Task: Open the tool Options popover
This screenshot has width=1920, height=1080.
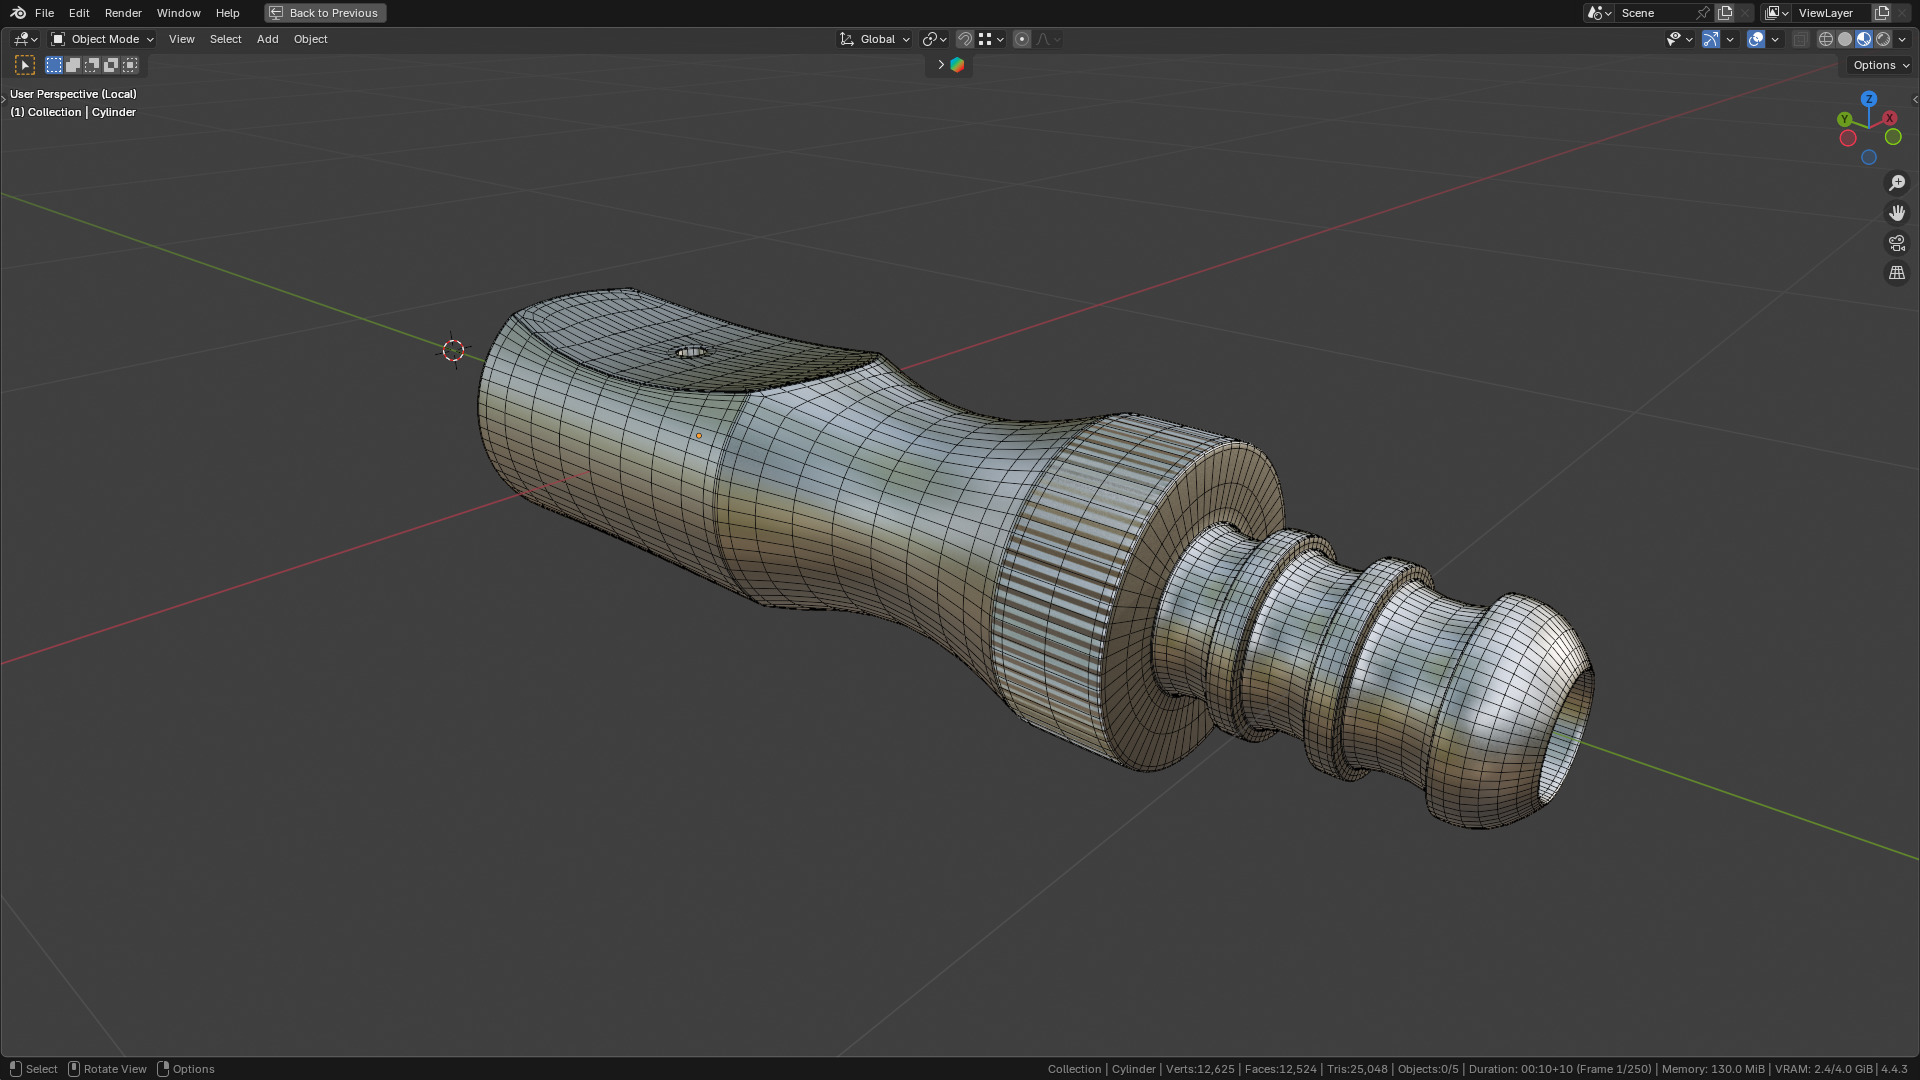Action: click(x=1880, y=65)
